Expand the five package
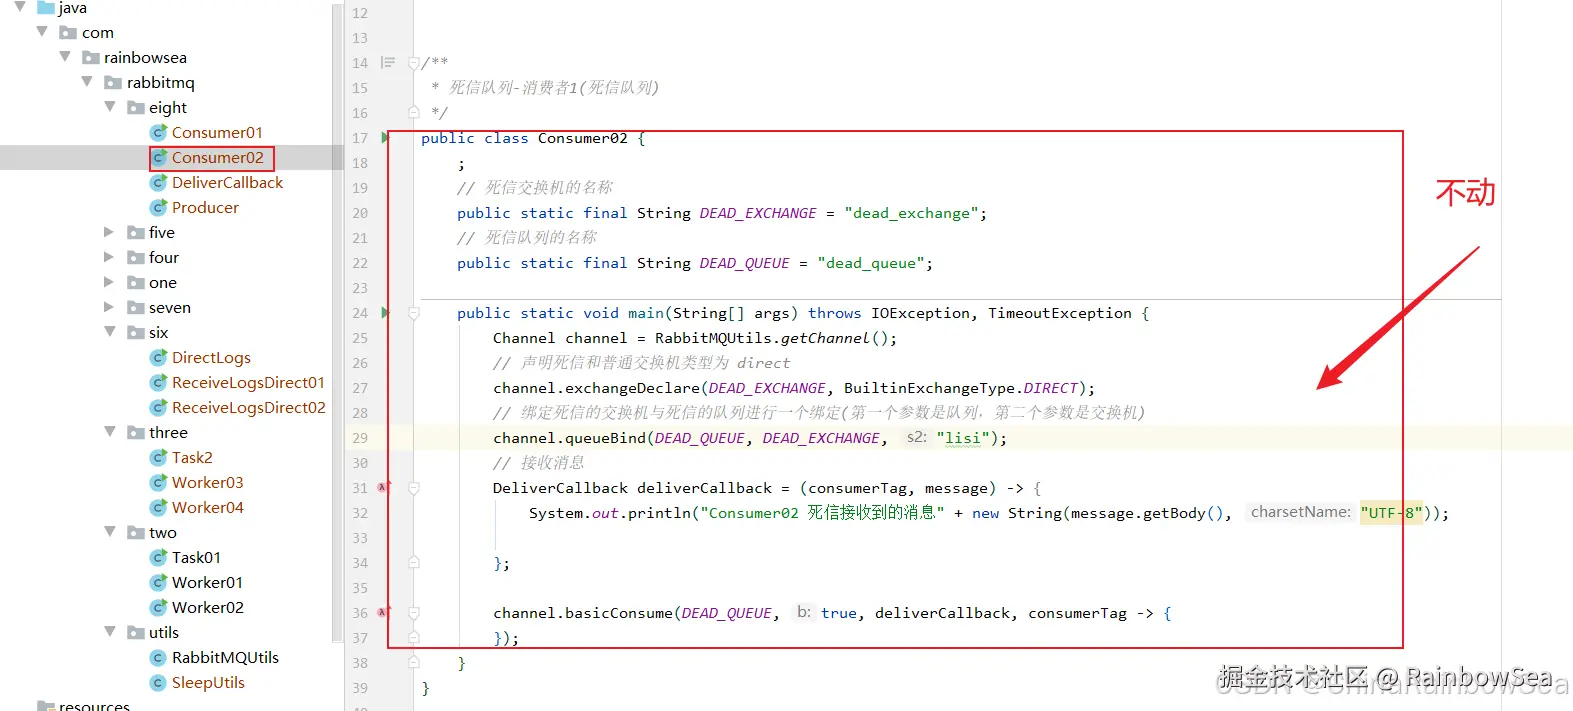 (x=110, y=232)
